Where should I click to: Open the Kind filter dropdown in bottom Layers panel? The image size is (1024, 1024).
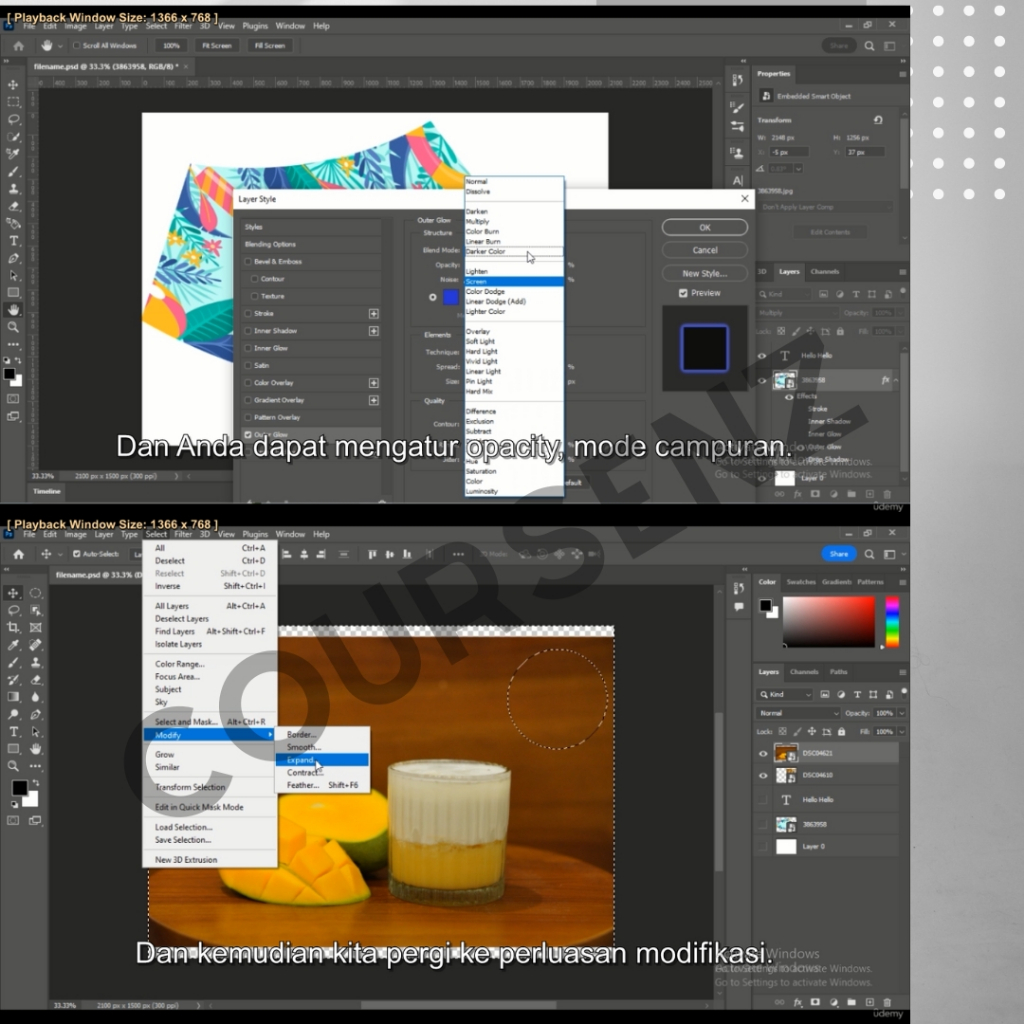point(785,694)
